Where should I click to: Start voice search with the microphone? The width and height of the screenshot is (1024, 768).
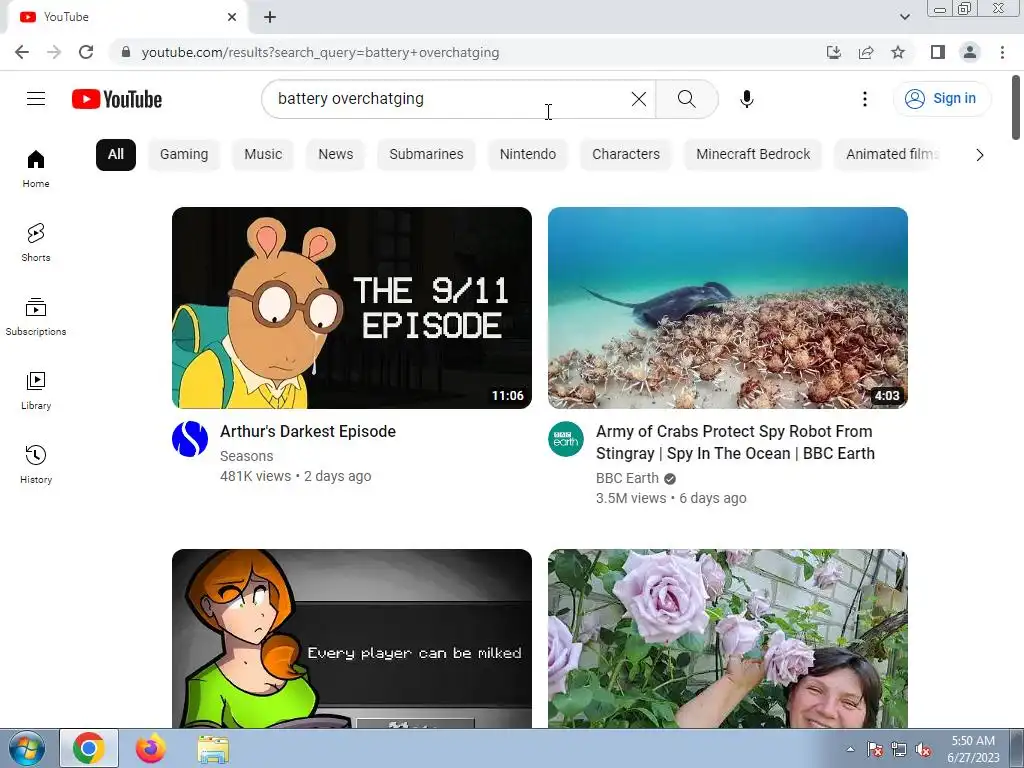[746, 99]
